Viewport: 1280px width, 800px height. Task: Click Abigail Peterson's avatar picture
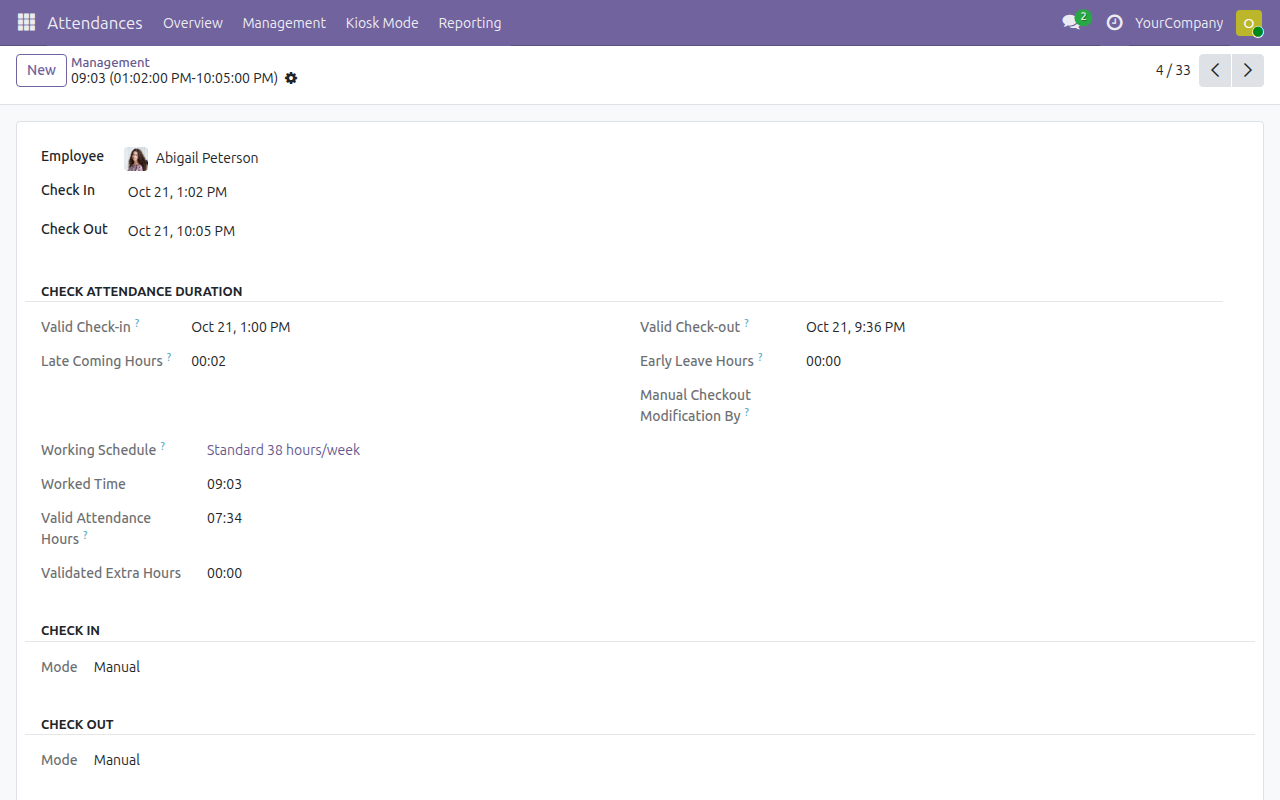point(136,158)
